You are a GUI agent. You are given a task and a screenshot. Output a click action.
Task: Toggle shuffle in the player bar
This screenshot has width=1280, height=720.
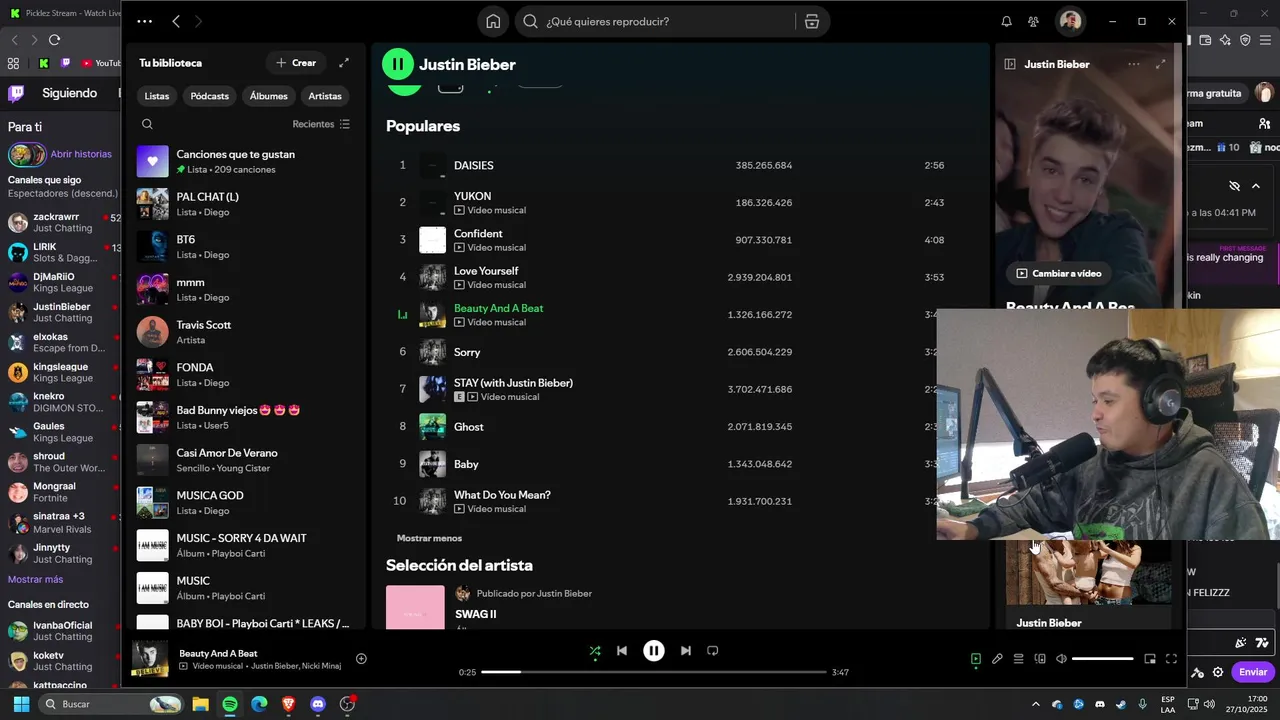point(595,651)
